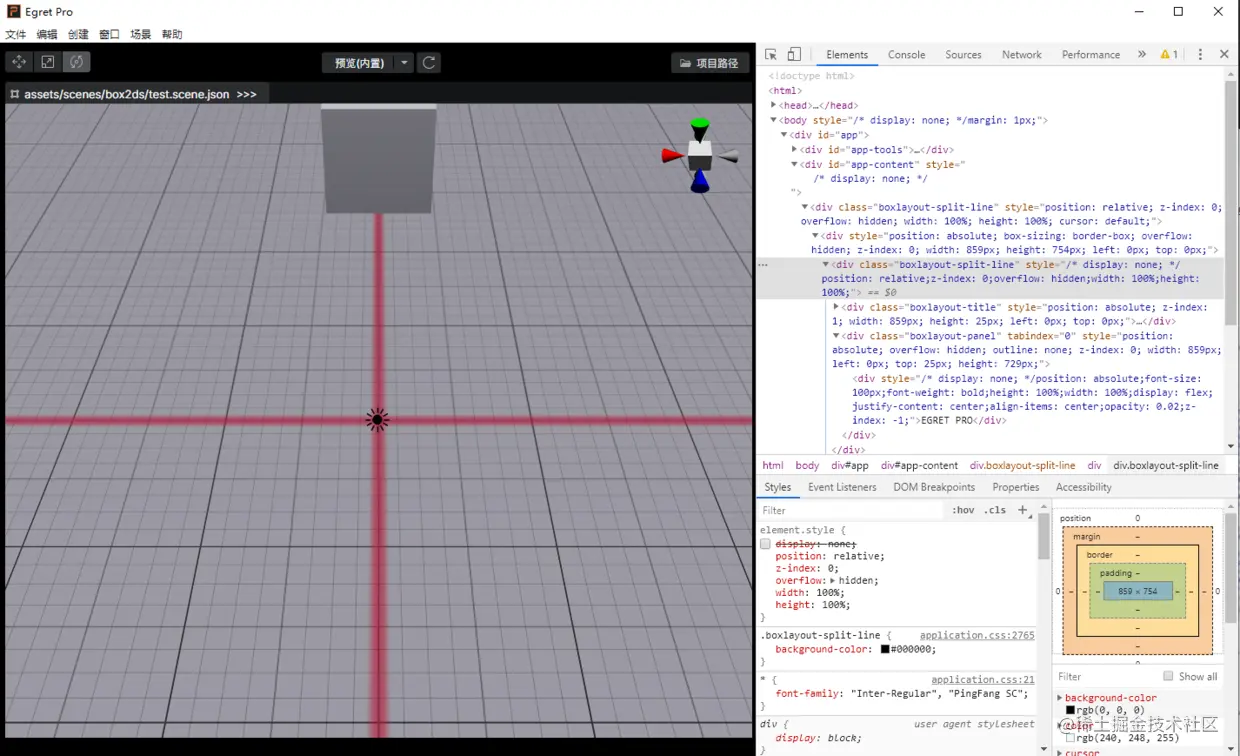Collapse the boxlayout-panel div node
Viewport: 1240px width, 756px height.
tap(836, 336)
